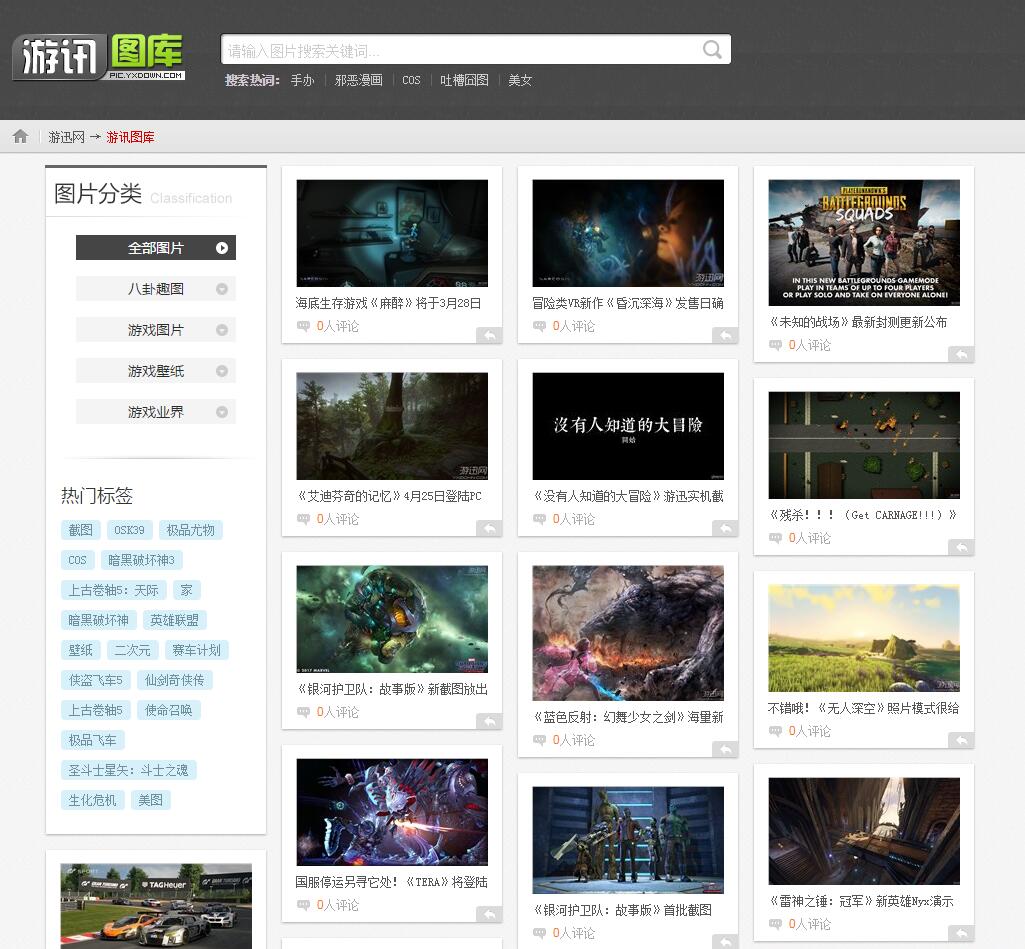The width and height of the screenshot is (1025, 949).
Task: Click comment bubble icon under 《蓝色反射》
Action: point(539,739)
